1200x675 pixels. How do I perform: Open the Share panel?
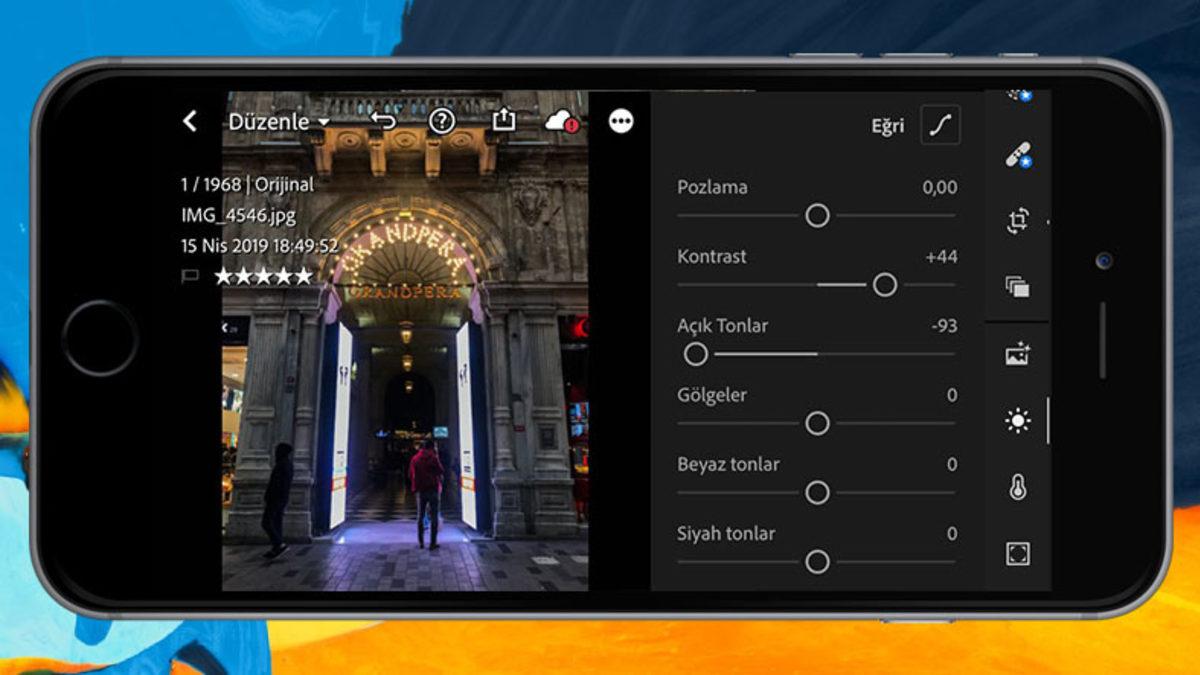tap(506, 119)
